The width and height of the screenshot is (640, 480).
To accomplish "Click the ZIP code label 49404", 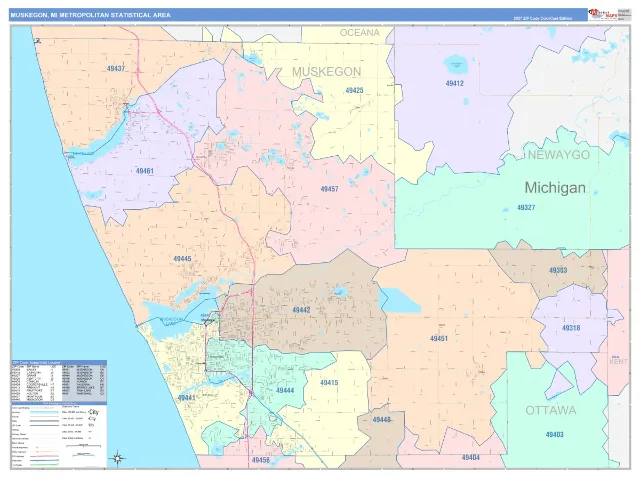I will click(x=471, y=458).
